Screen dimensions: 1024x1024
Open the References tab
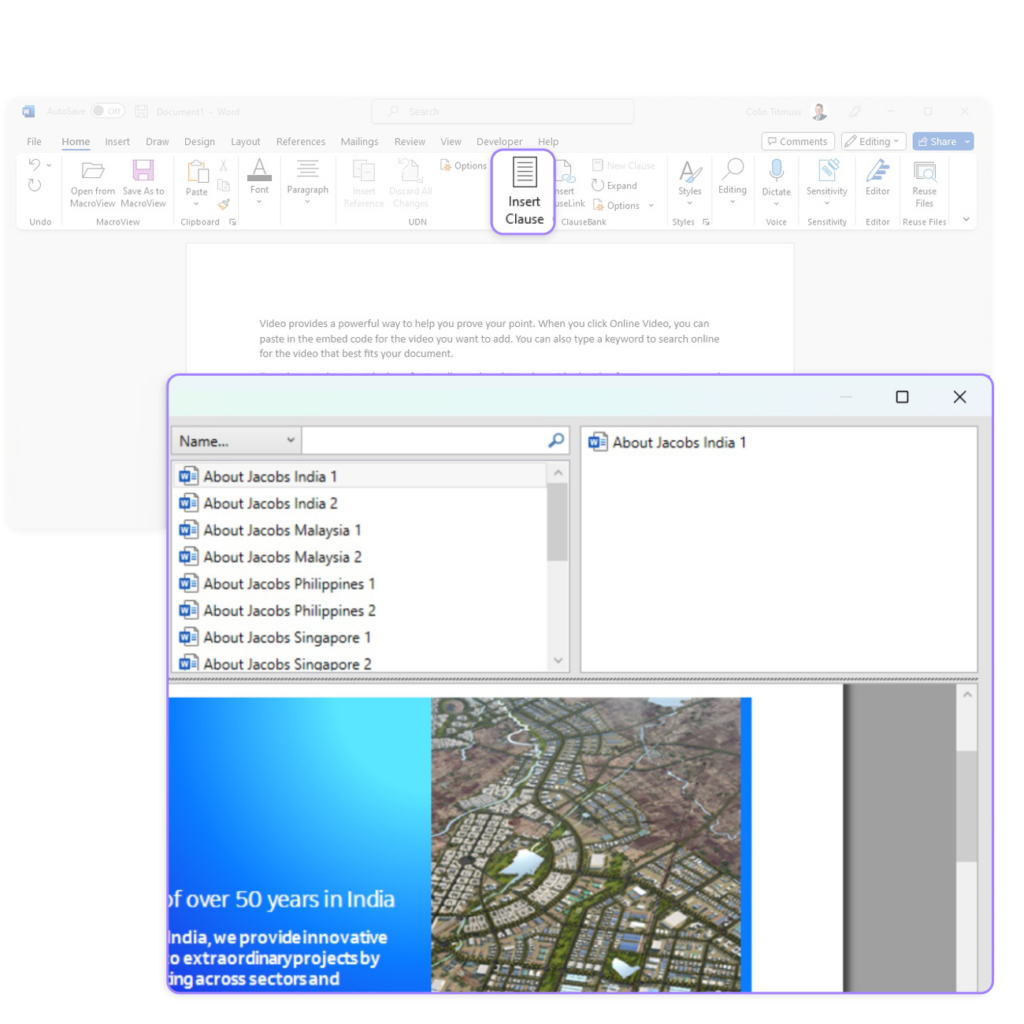pos(300,142)
